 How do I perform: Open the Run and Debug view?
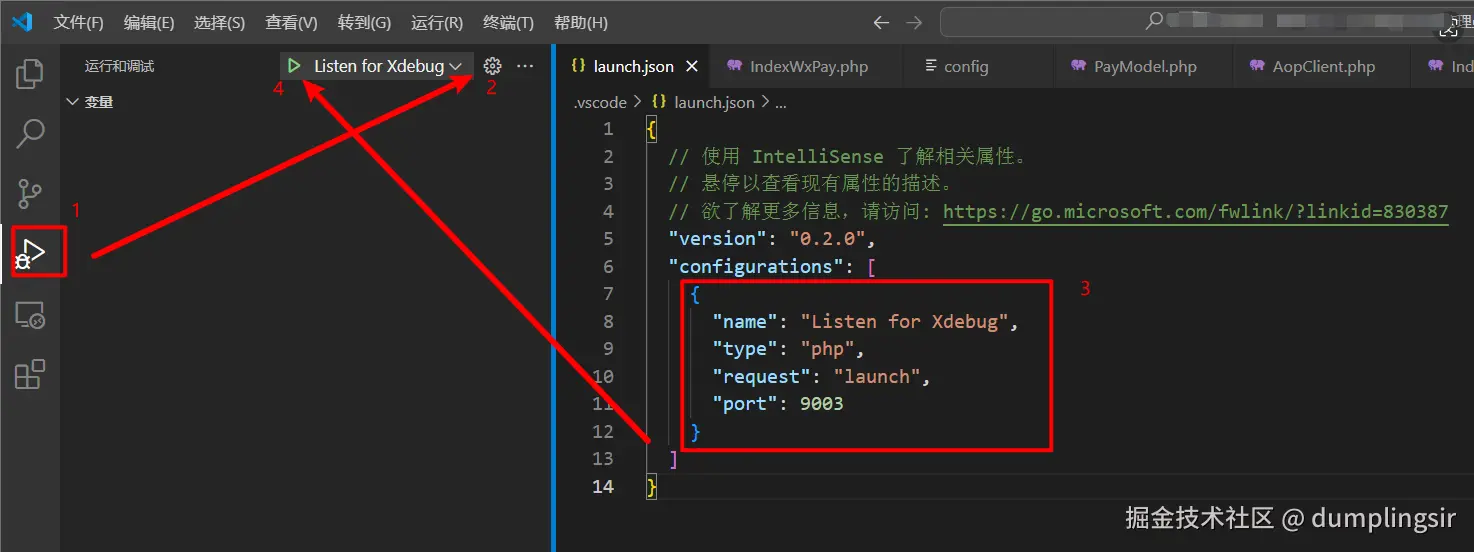coord(30,252)
